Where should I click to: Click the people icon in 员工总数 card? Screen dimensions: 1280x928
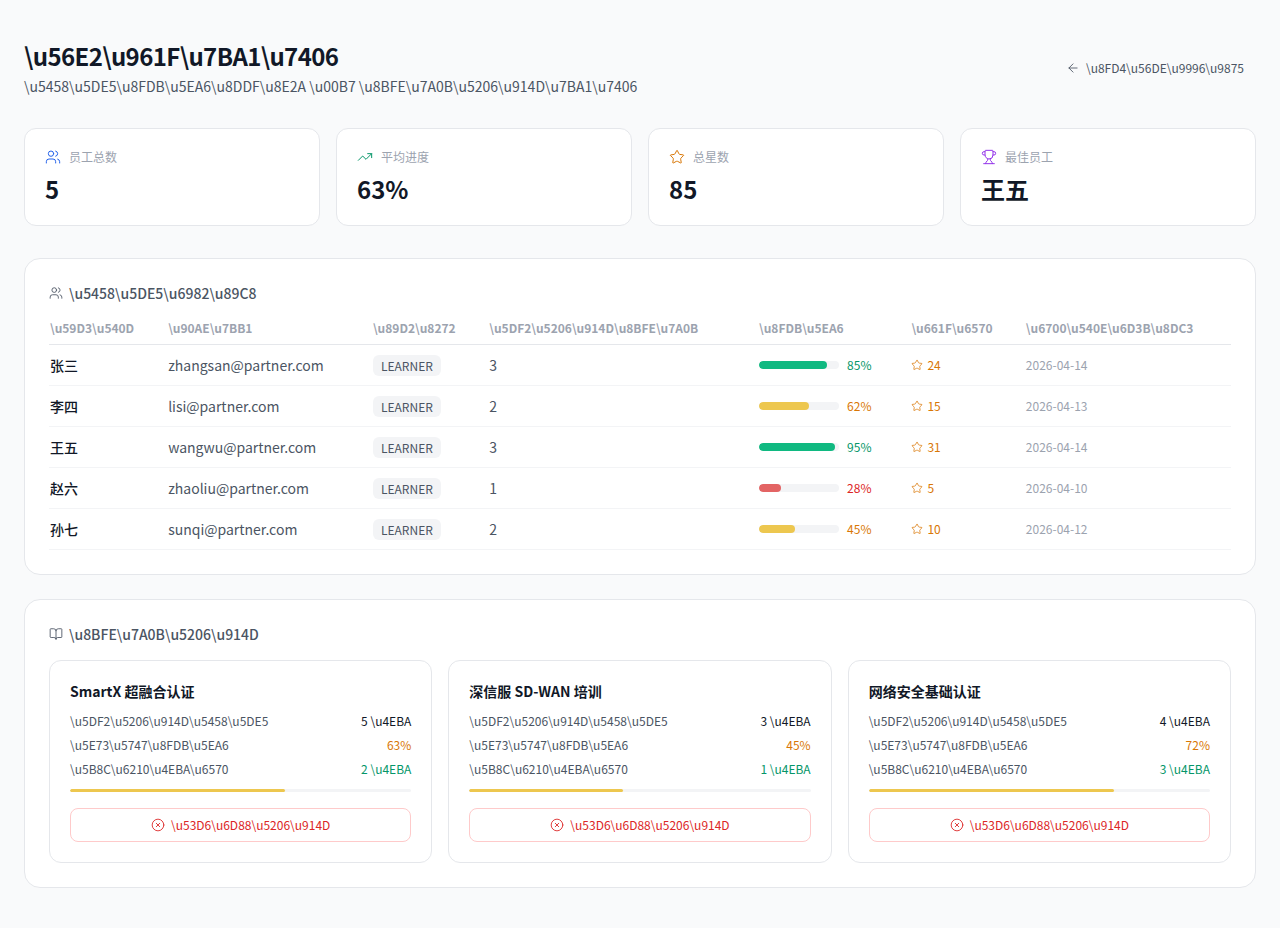pyautogui.click(x=53, y=157)
